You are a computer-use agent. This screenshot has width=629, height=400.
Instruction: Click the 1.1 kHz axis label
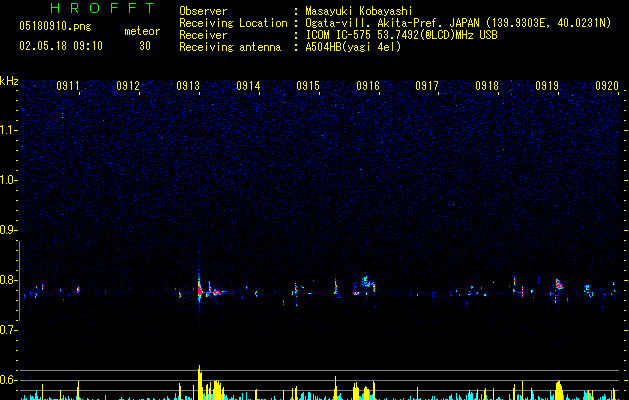pyautogui.click(x=8, y=130)
